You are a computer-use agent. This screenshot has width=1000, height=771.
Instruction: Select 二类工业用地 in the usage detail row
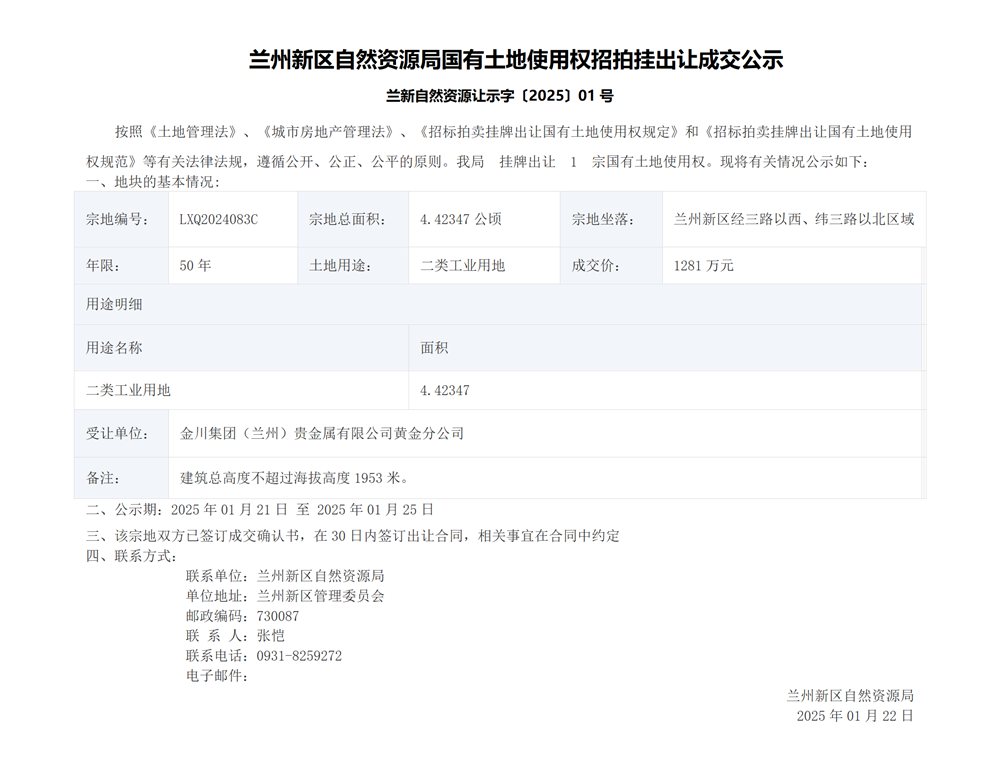(128, 391)
